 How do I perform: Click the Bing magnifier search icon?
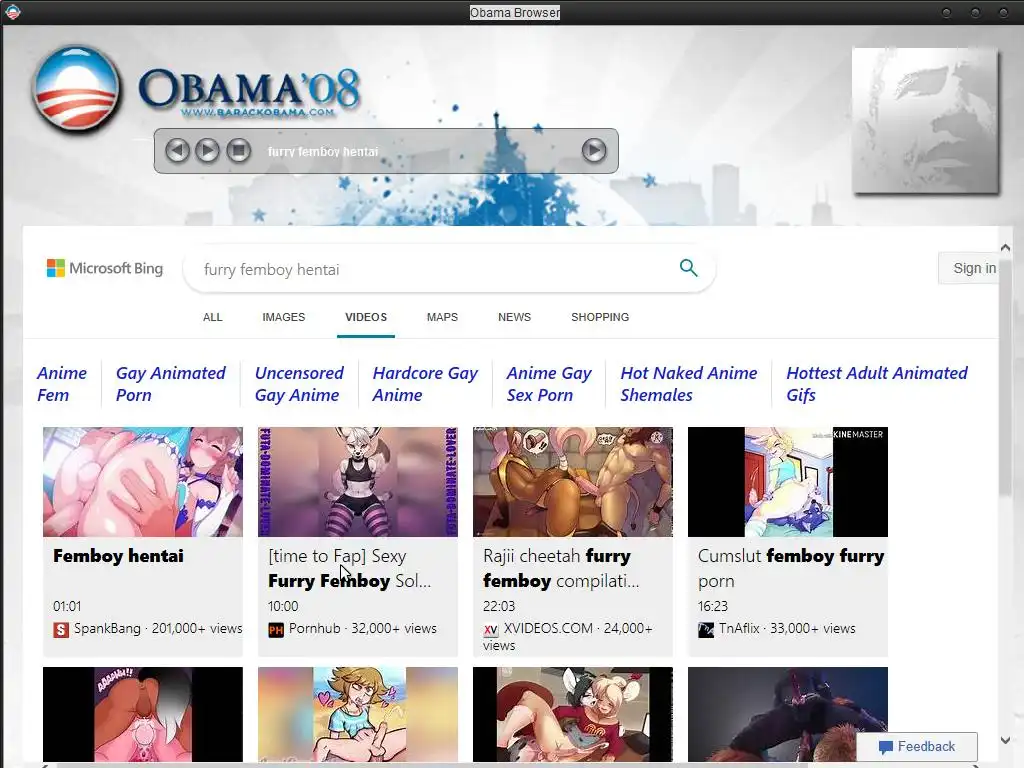click(x=688, y=268)
